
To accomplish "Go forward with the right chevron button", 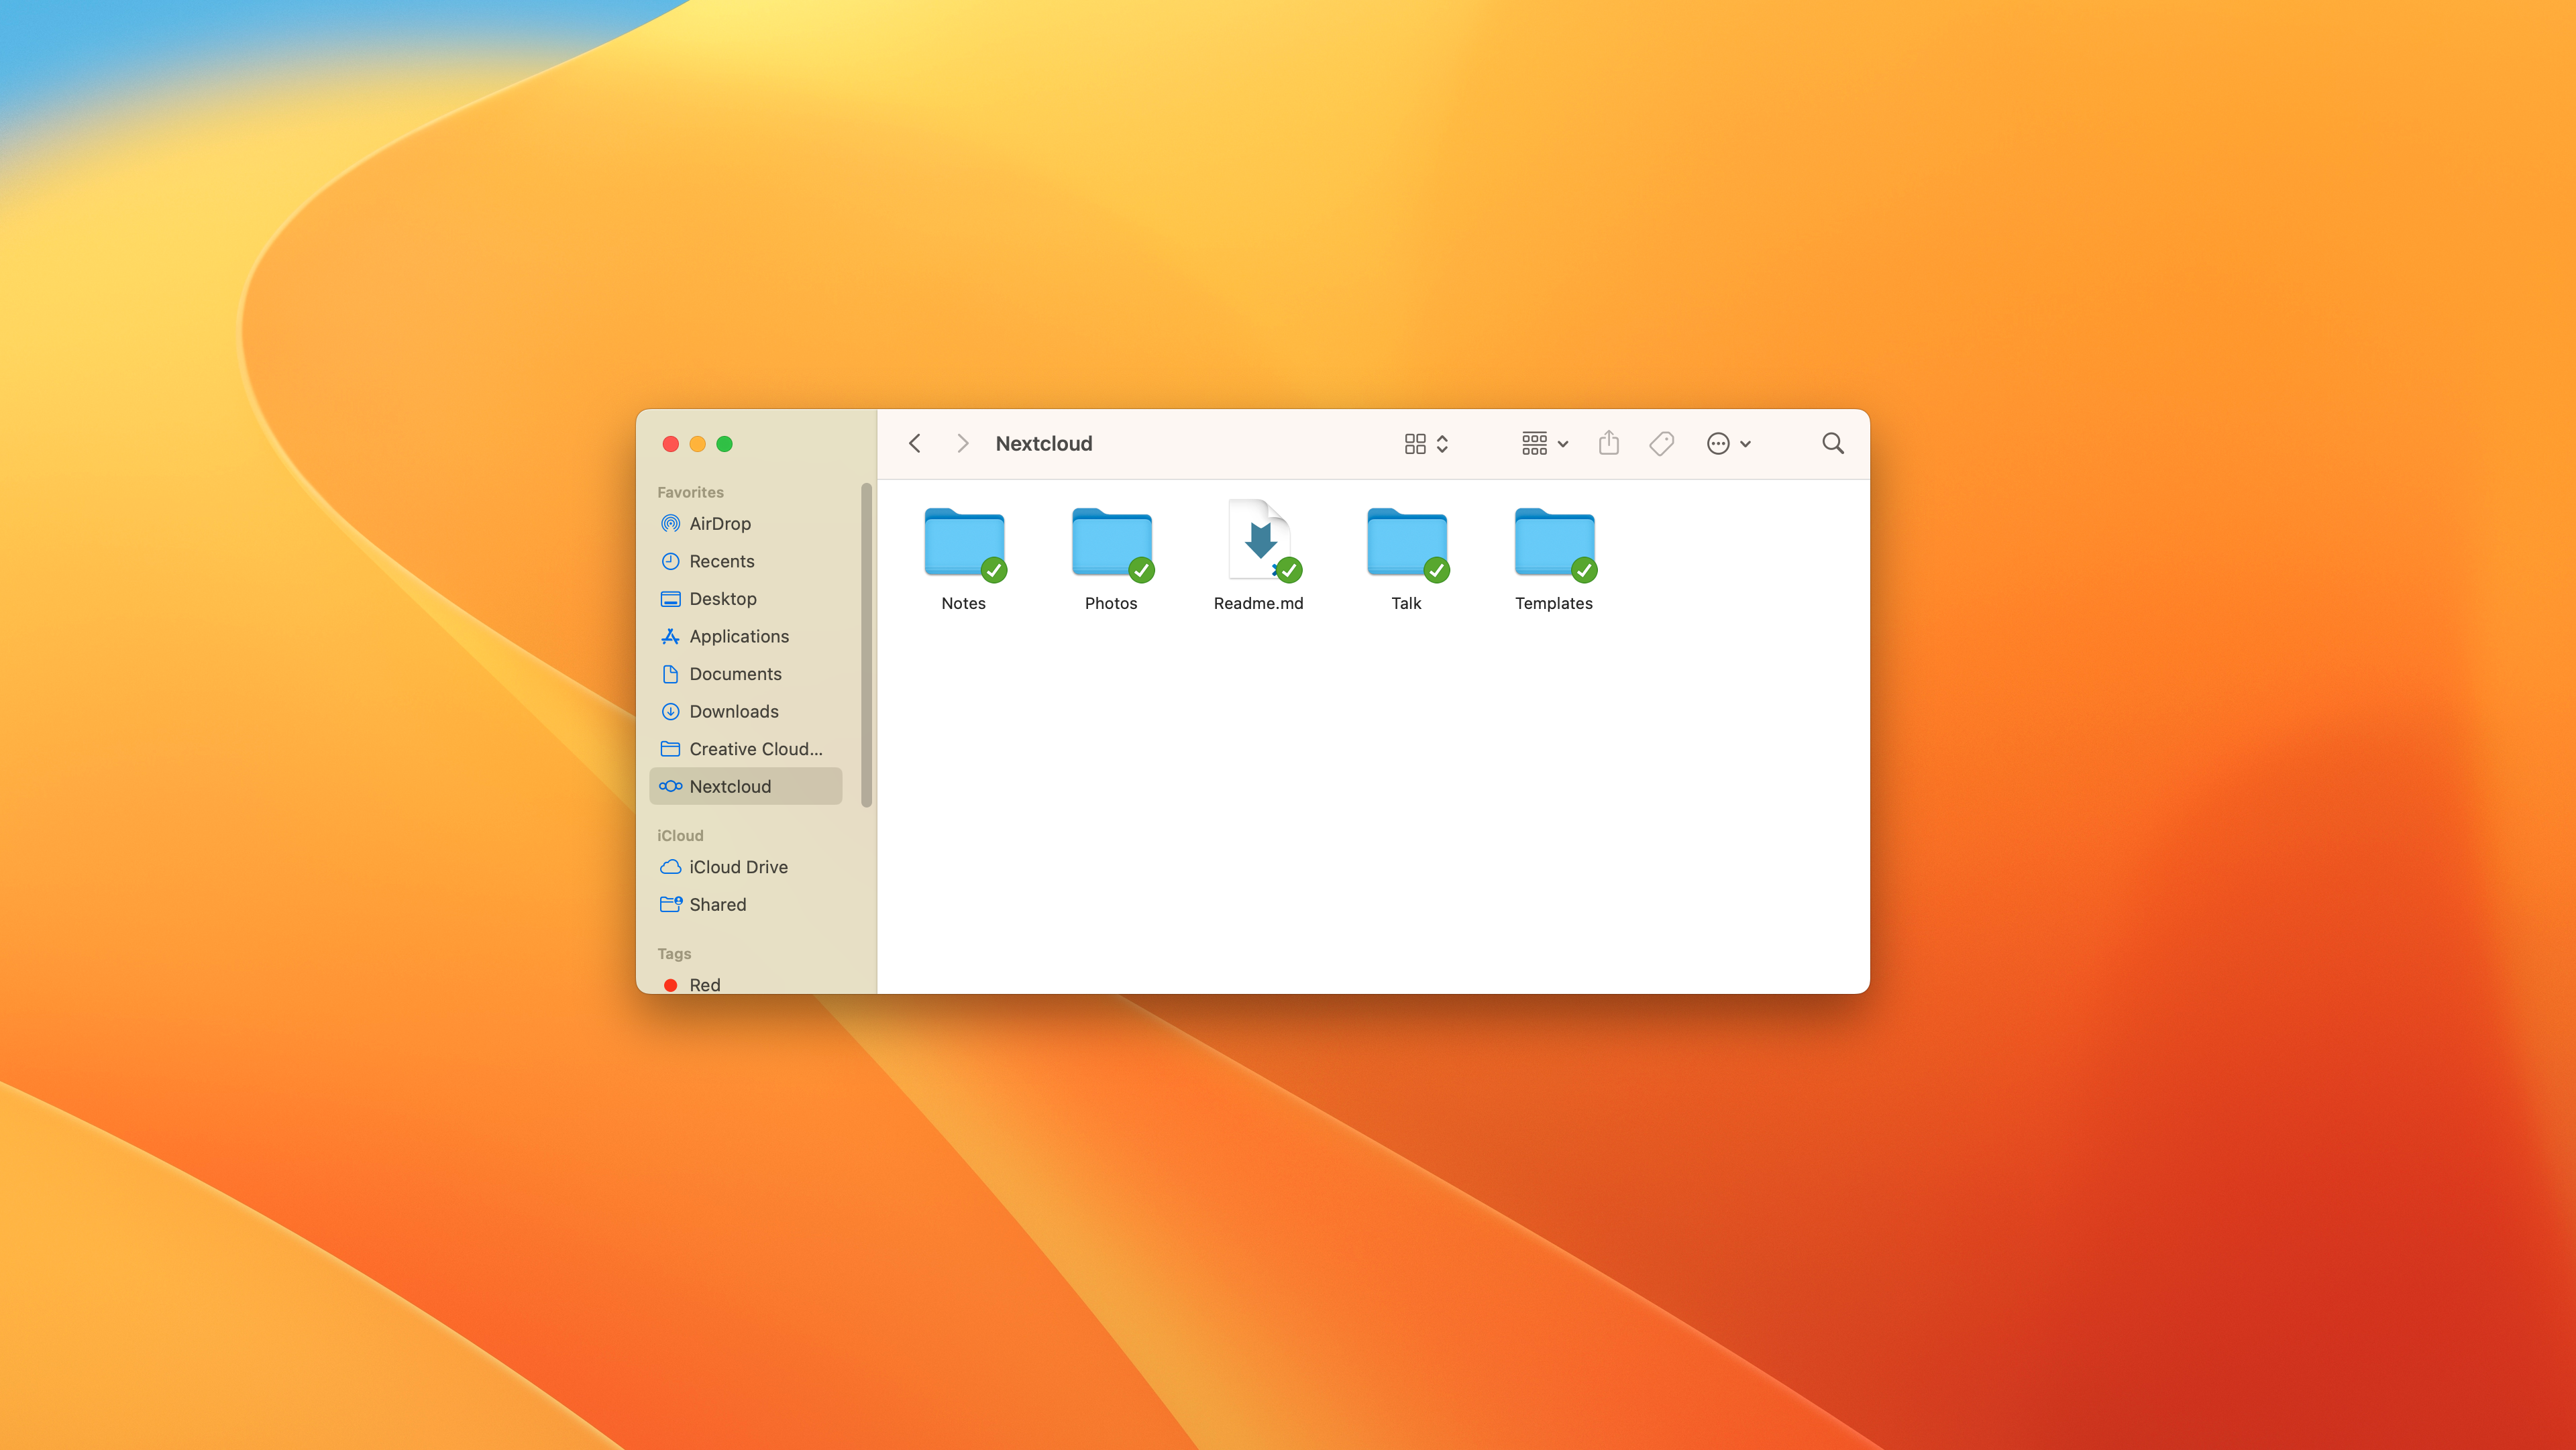I will (962, 443).
